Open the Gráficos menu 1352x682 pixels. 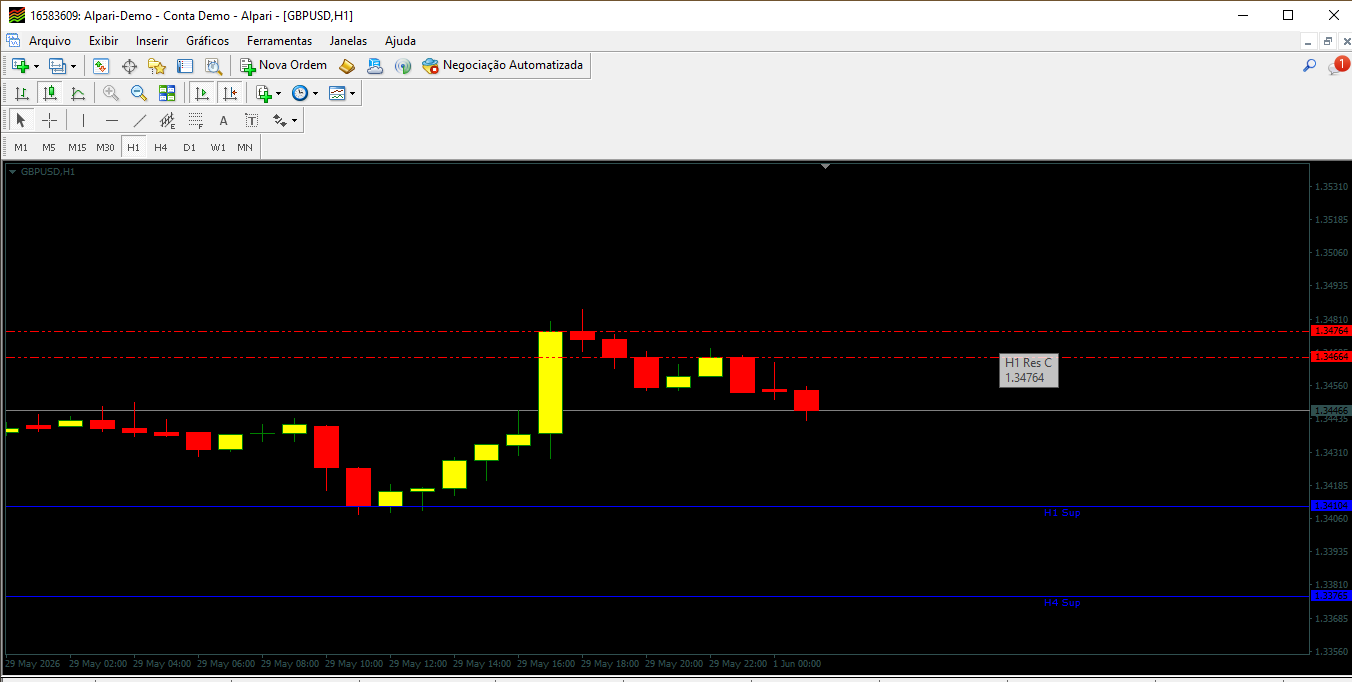207,41
